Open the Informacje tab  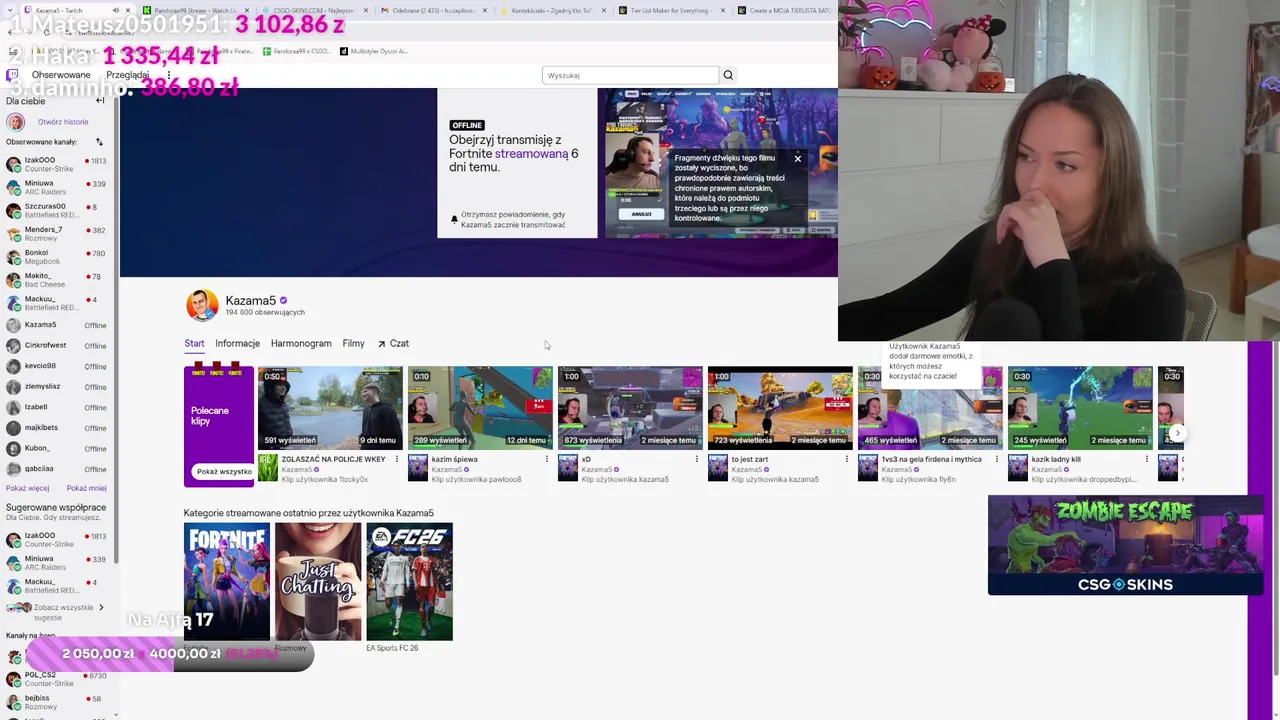(237, 343)
